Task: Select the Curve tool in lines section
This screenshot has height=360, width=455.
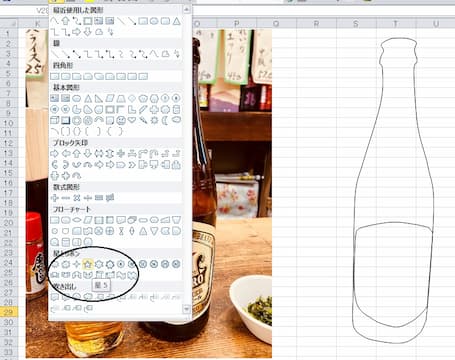Action: [154, 54]
